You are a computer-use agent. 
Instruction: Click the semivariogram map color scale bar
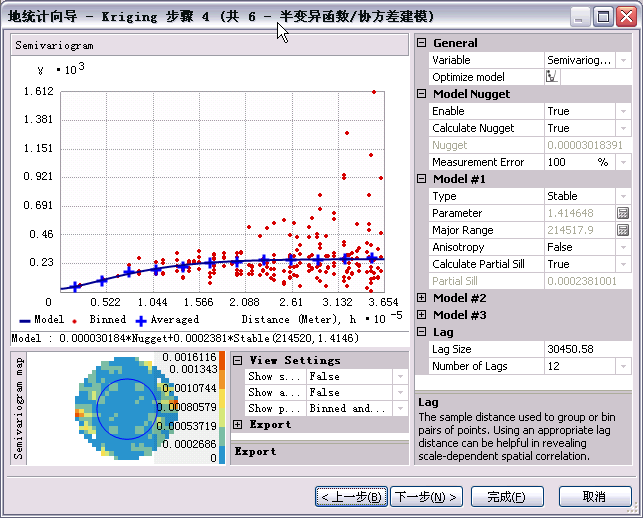pyautogui.click(x=222, y=408)
